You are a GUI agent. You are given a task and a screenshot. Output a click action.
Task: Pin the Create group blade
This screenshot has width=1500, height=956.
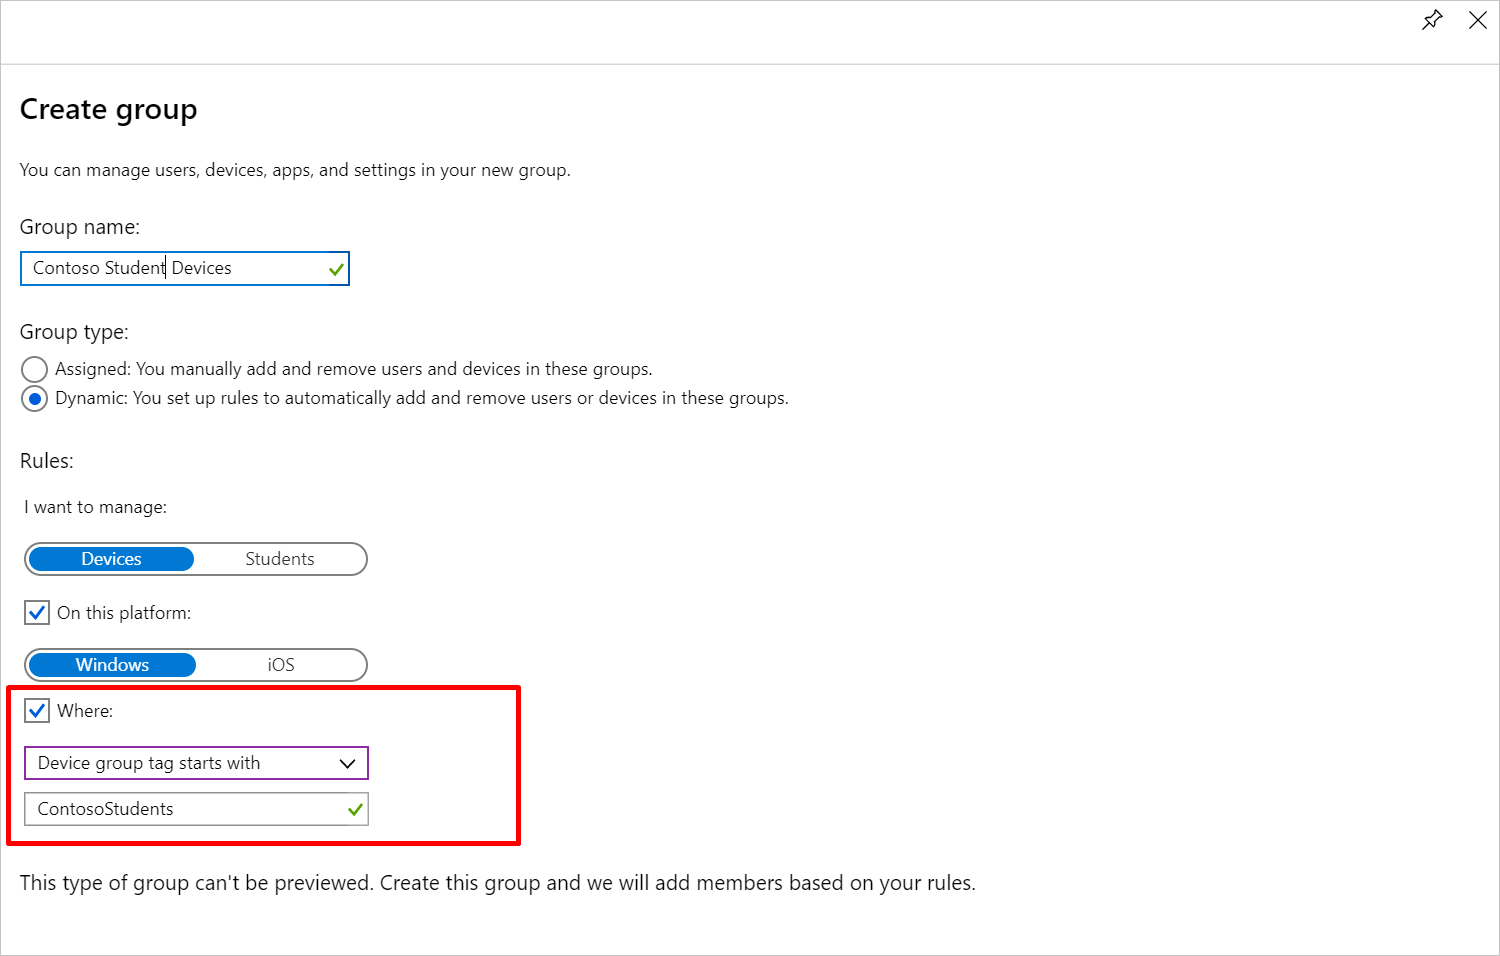[x=1432, y=20]
